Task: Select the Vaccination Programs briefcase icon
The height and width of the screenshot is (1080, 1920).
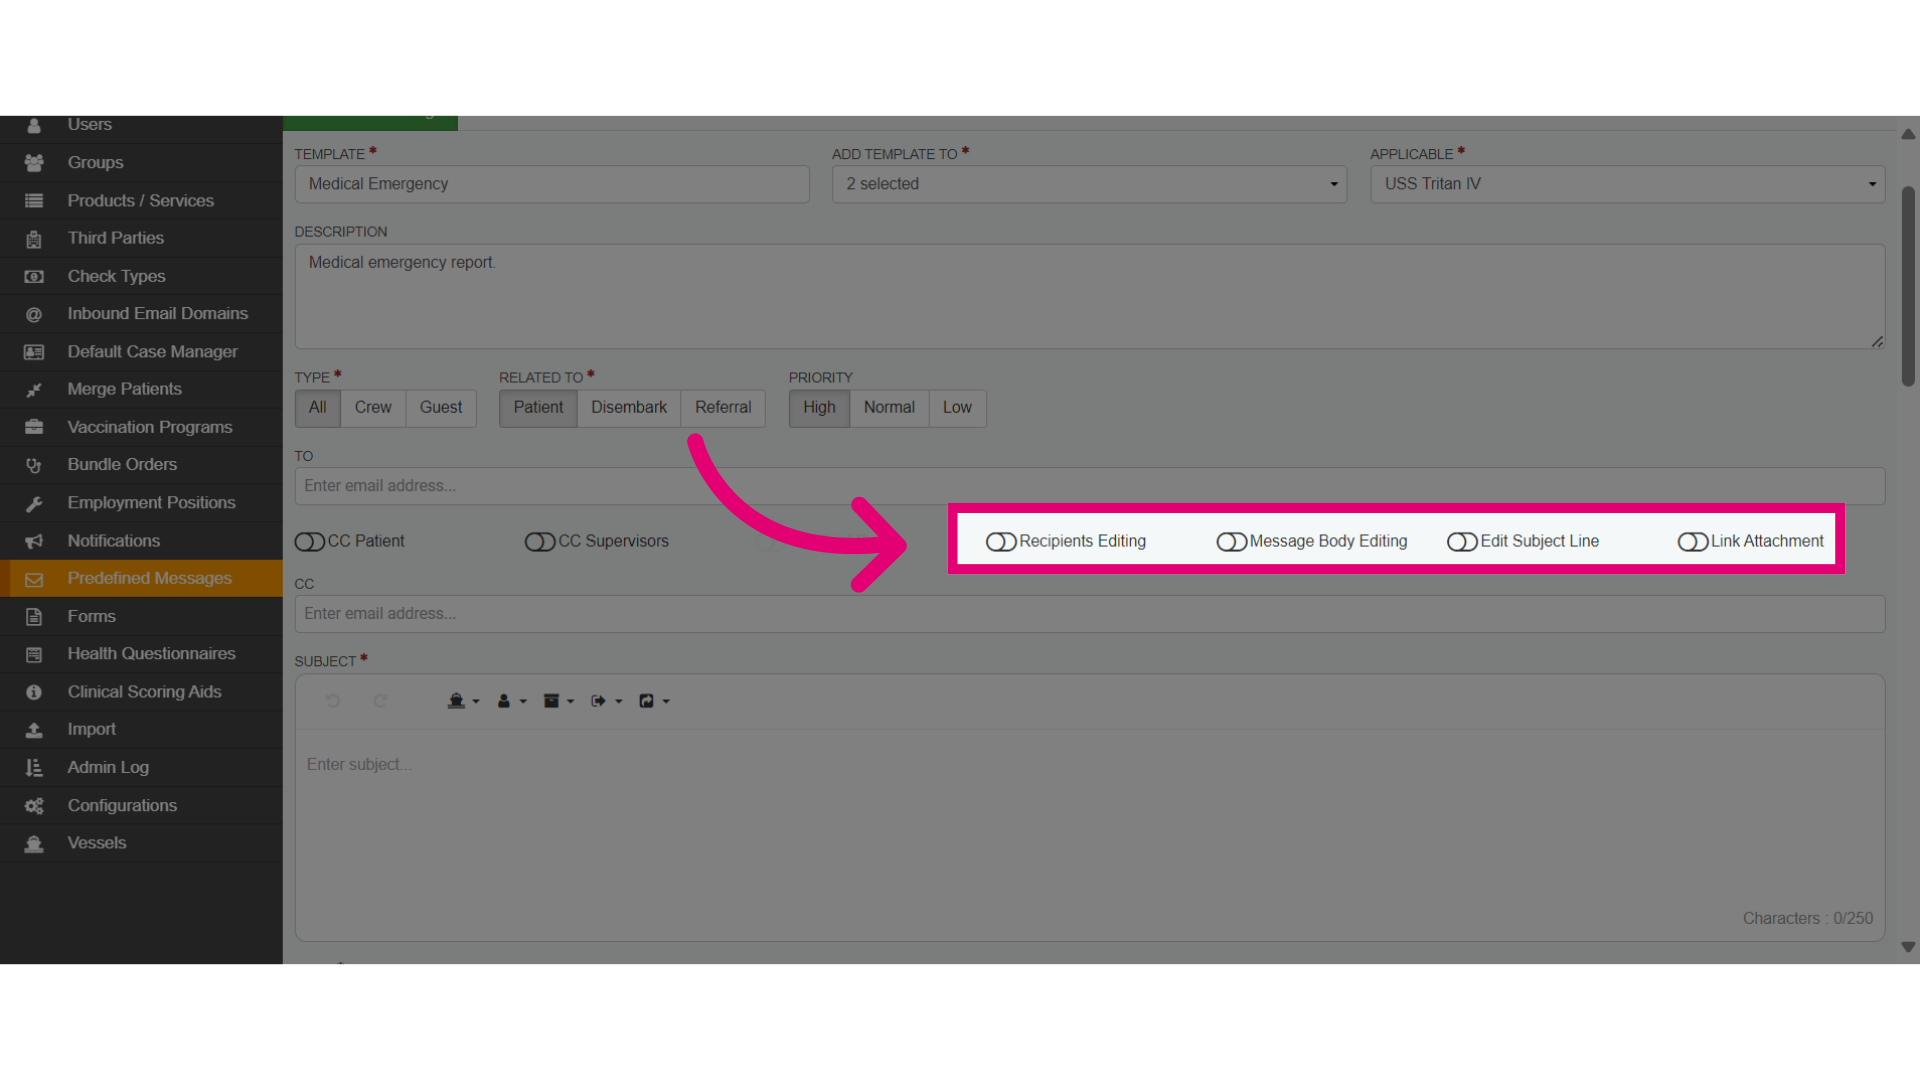Action: click(34, 428)
